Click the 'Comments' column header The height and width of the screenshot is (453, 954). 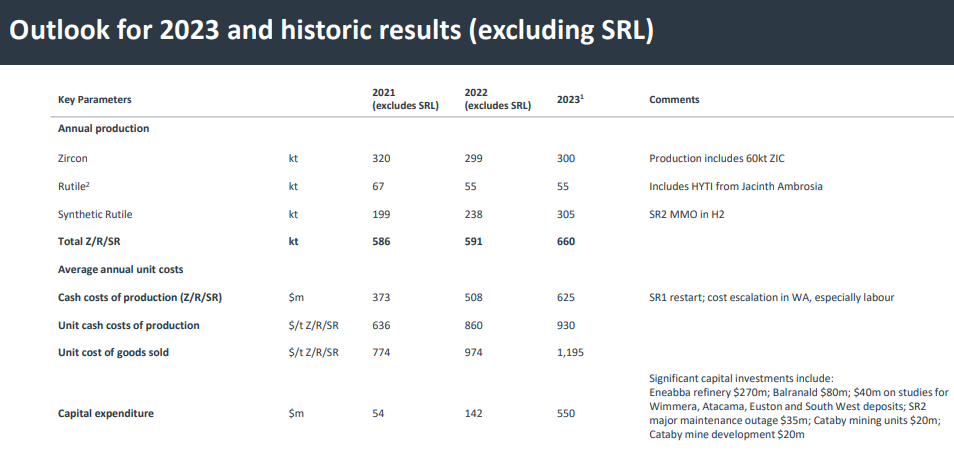pyautogui.click(x=674, y=100)
